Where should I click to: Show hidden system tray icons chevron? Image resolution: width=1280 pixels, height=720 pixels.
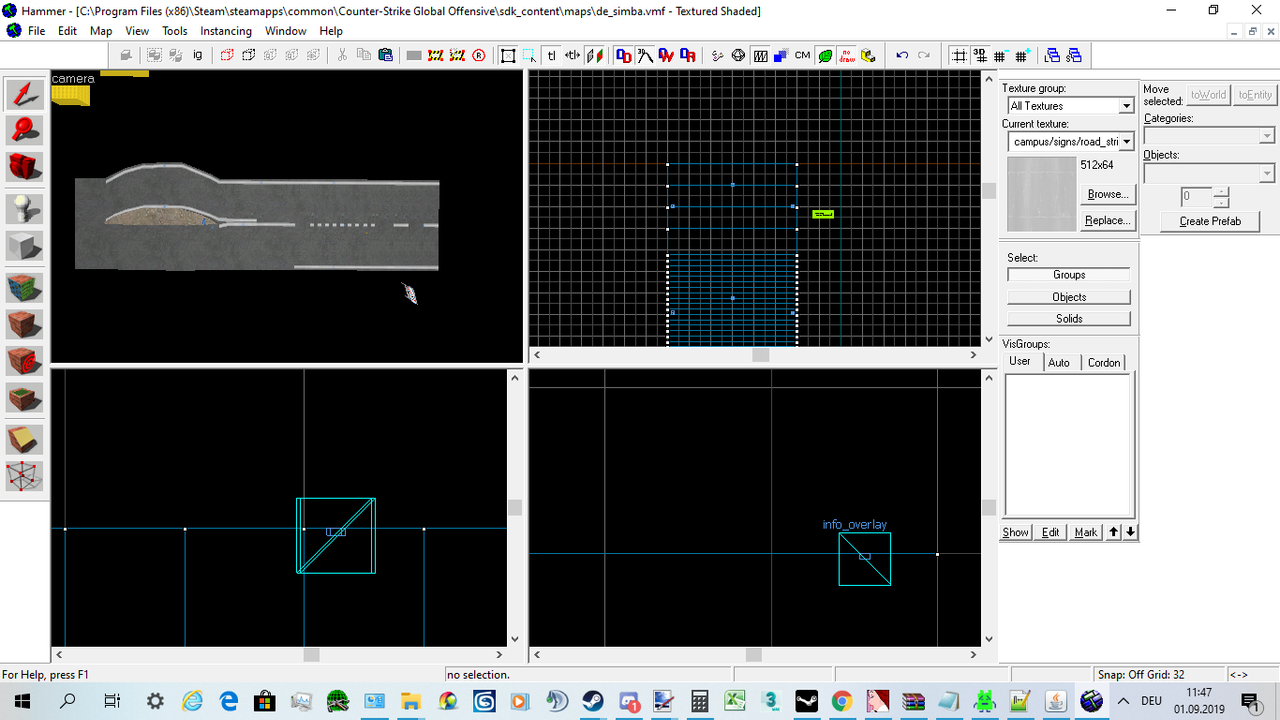(1123, 701)
